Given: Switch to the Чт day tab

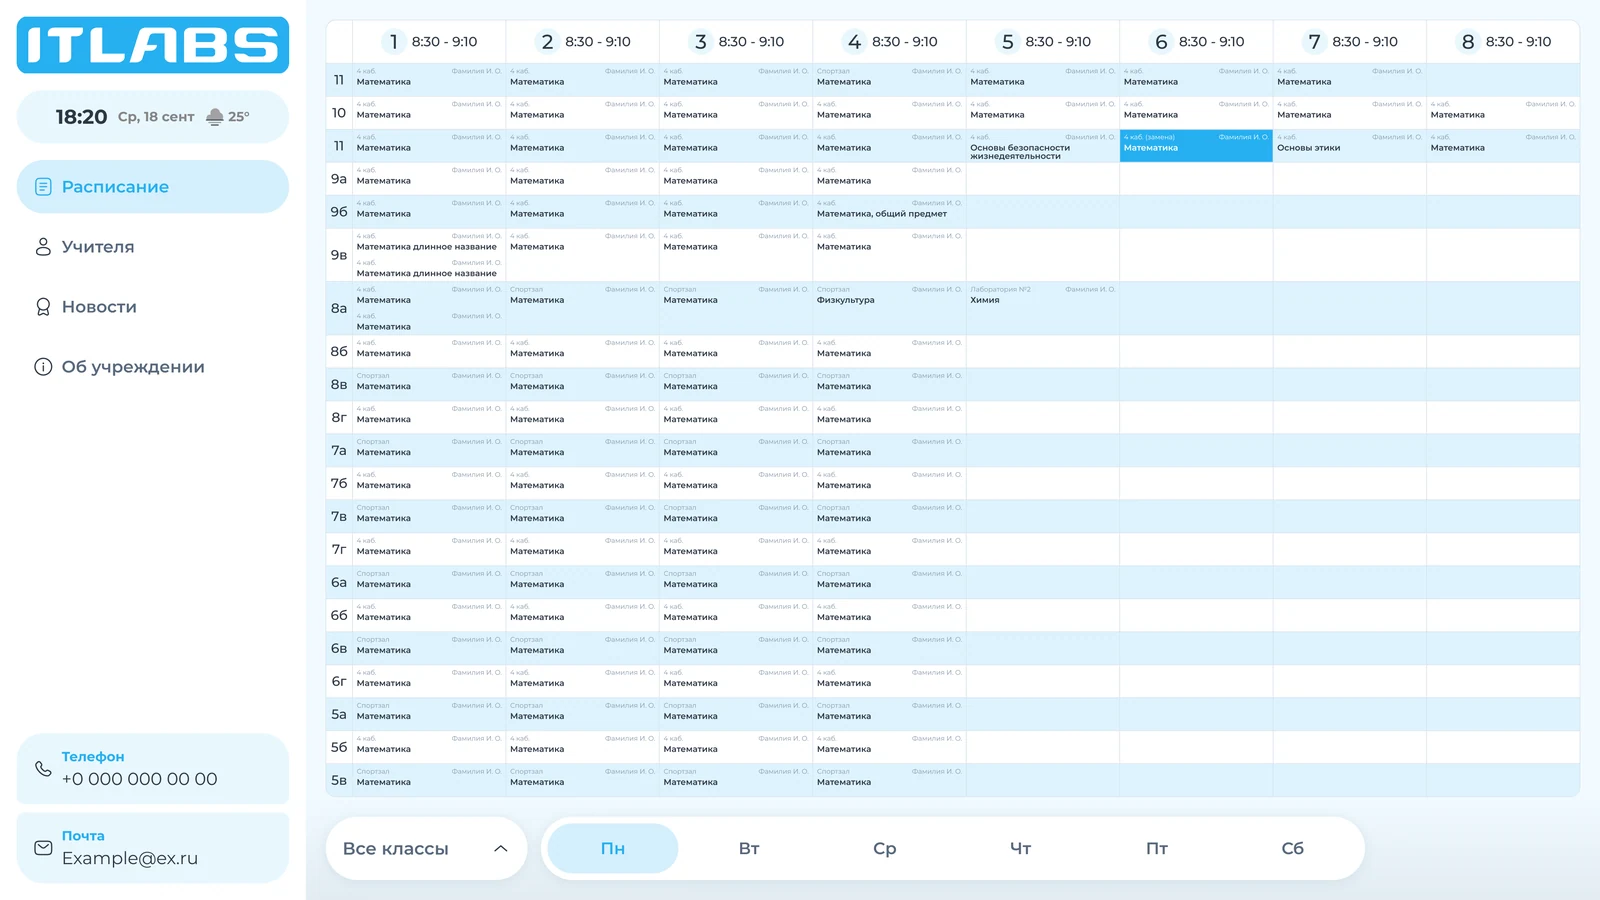Looking at the screenshot, I should 1021,849.
